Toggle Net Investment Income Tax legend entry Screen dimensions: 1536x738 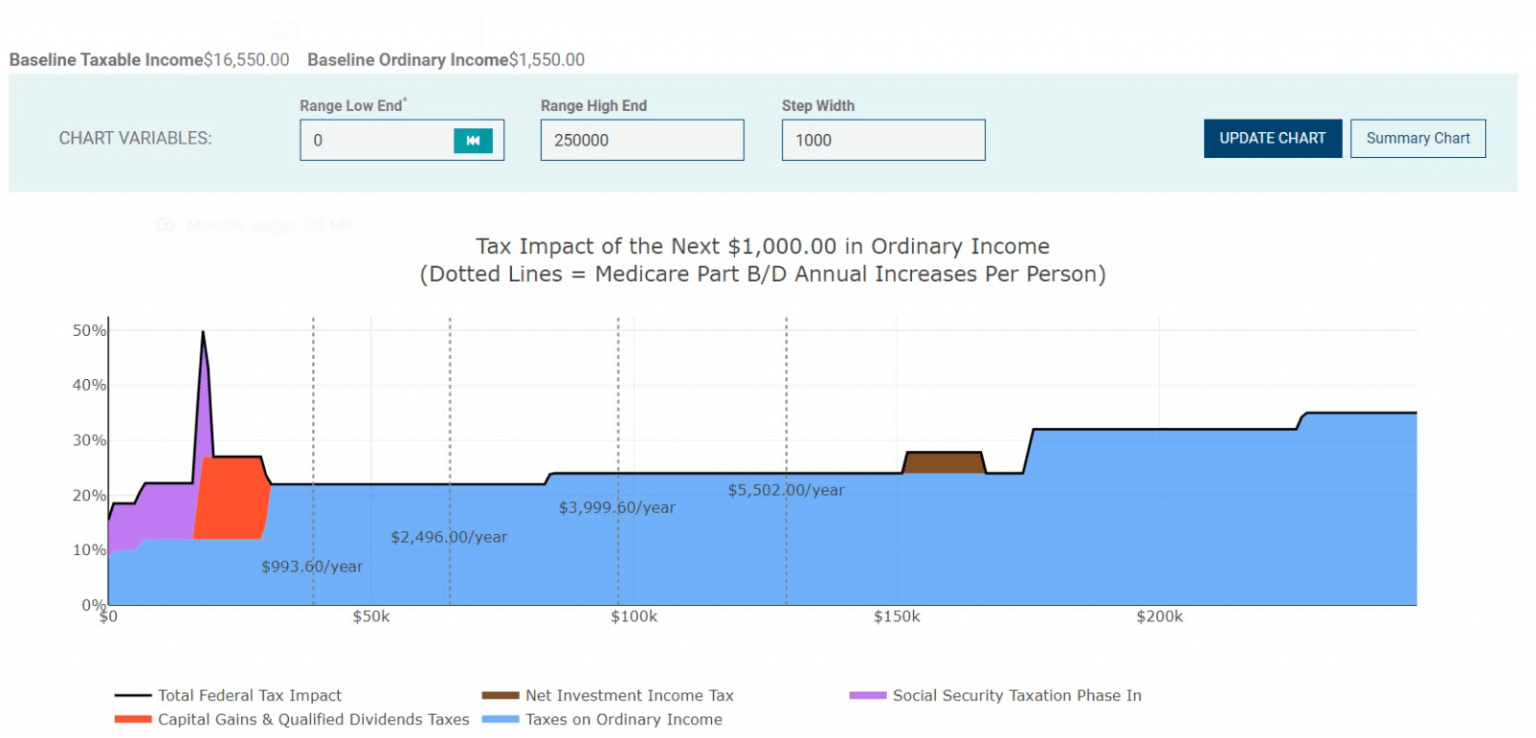tap(607, 695)
